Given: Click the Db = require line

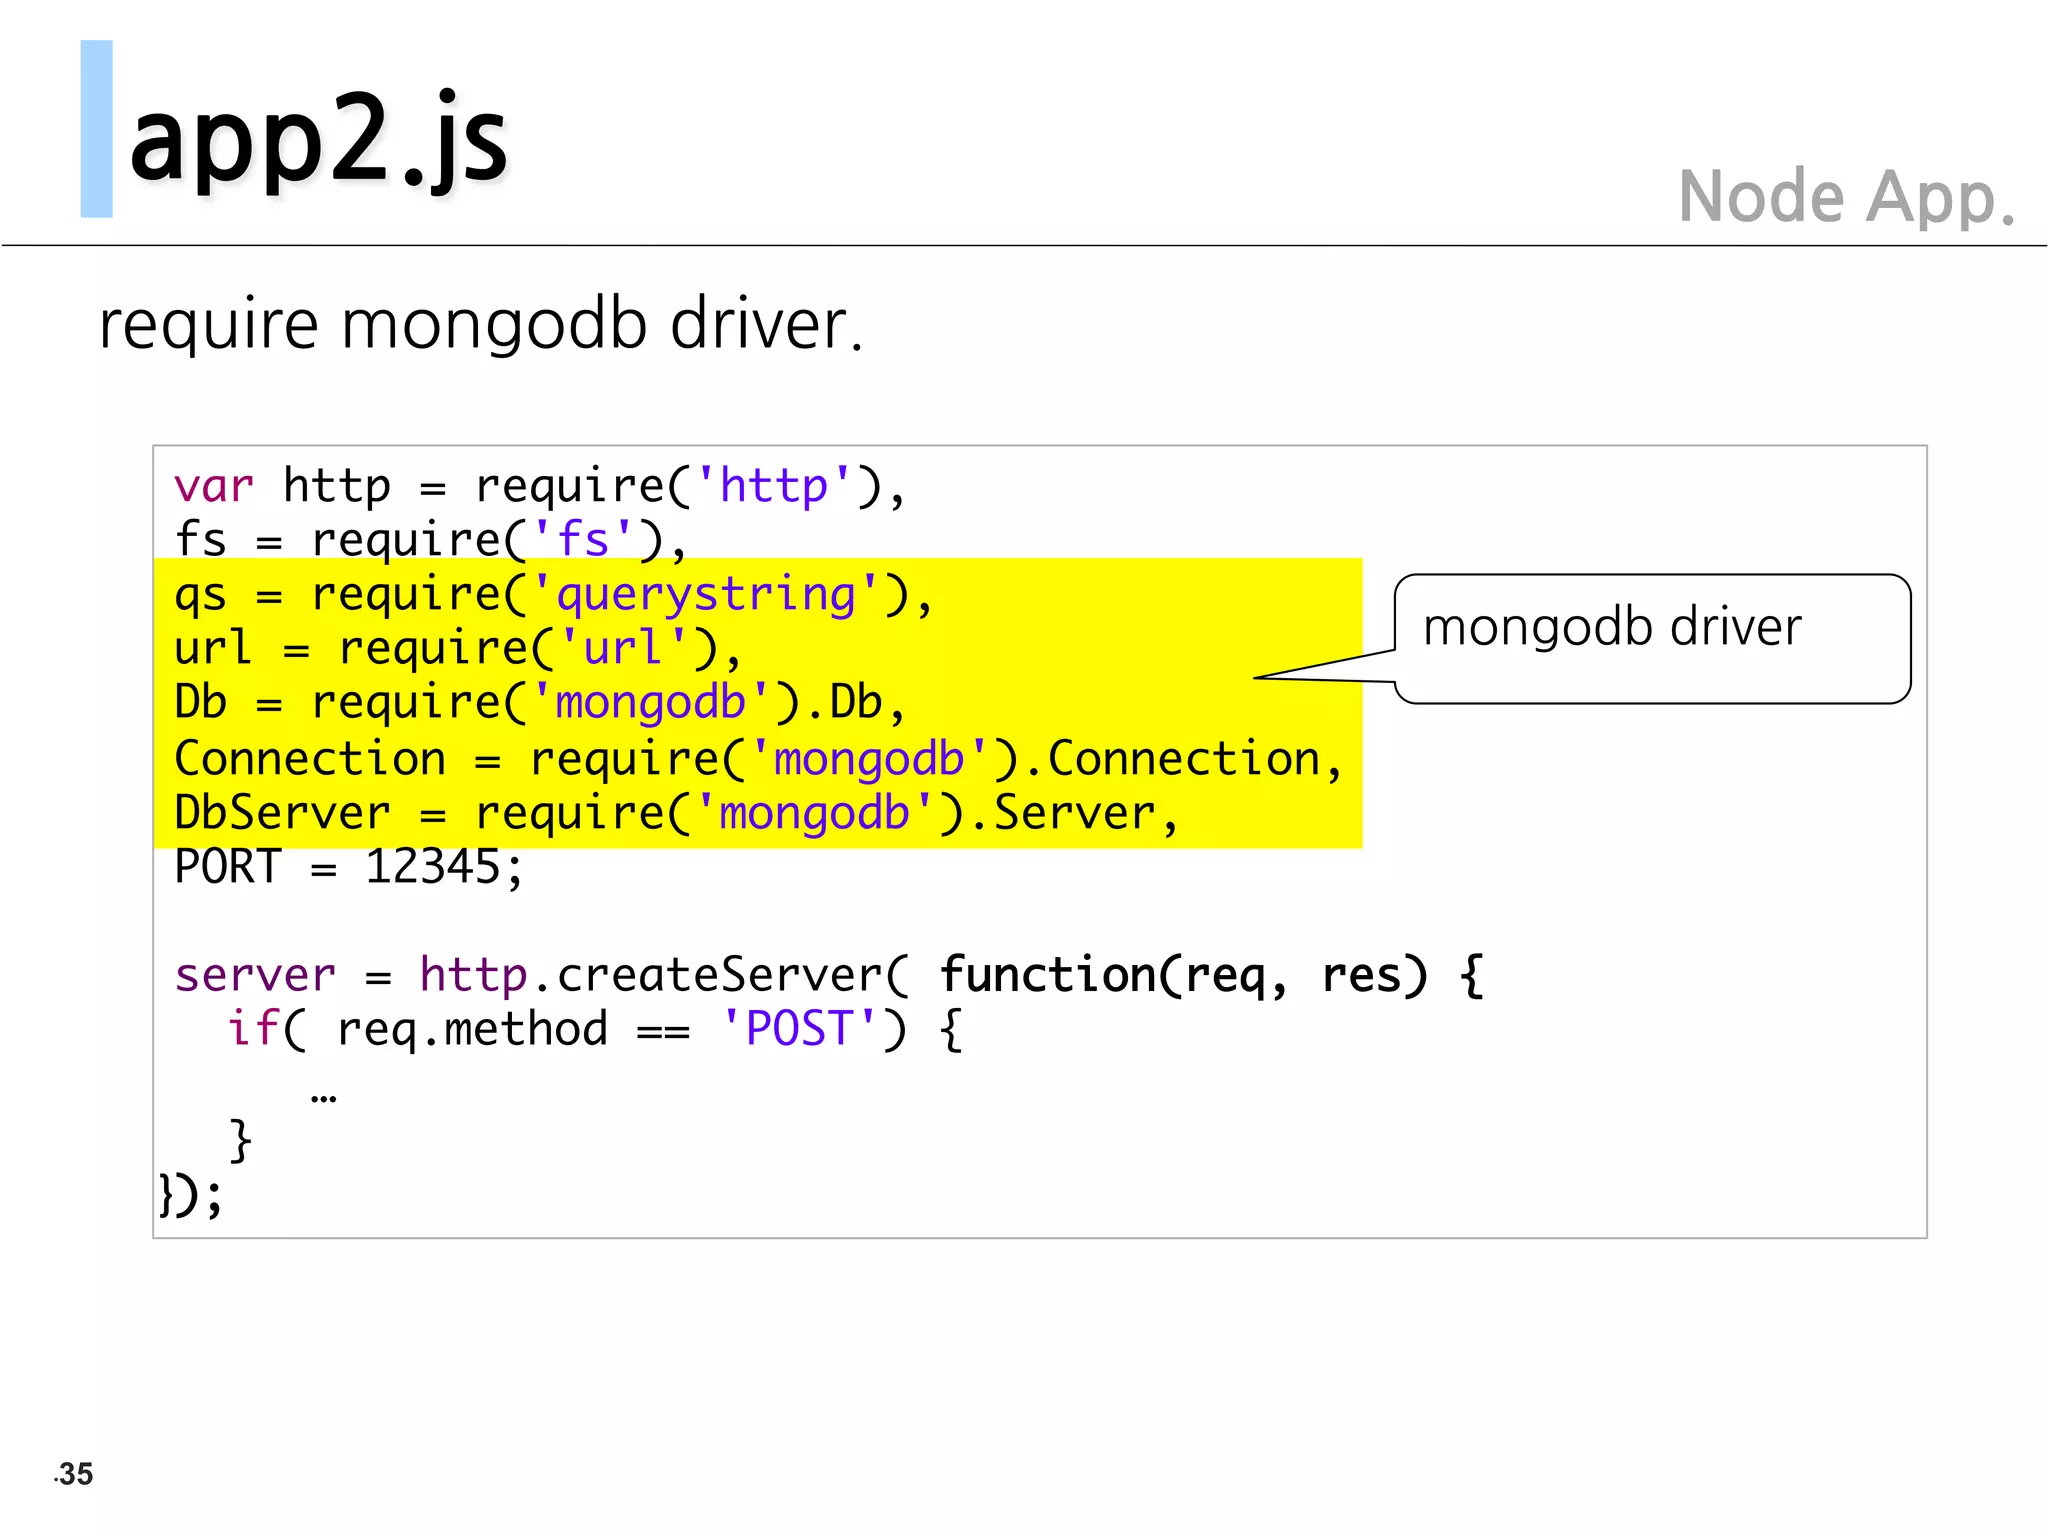Looking at the screenshot, I should (538, 703).
